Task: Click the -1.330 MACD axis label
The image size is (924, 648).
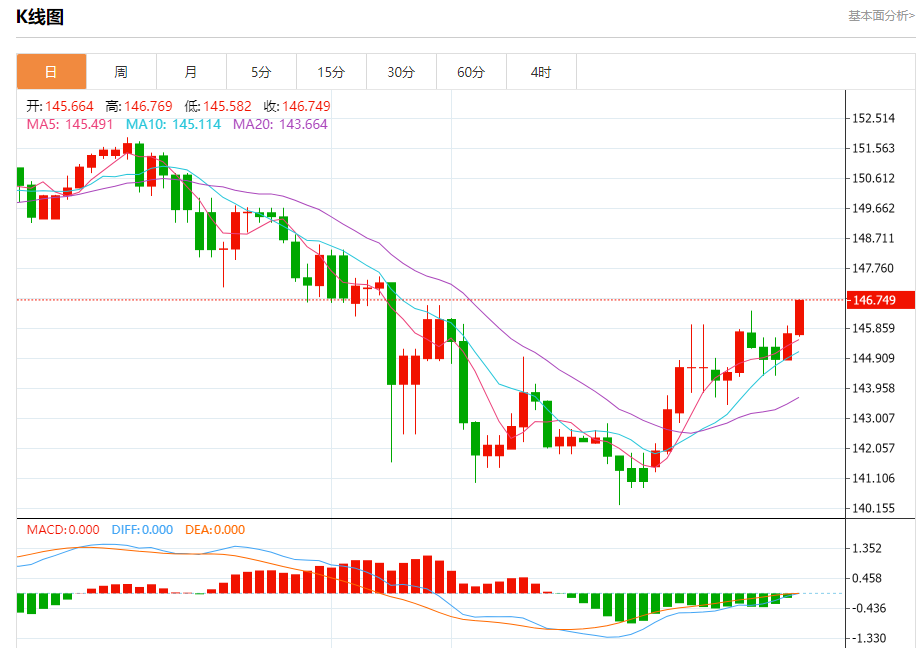Action: click(x=867, y=639)
